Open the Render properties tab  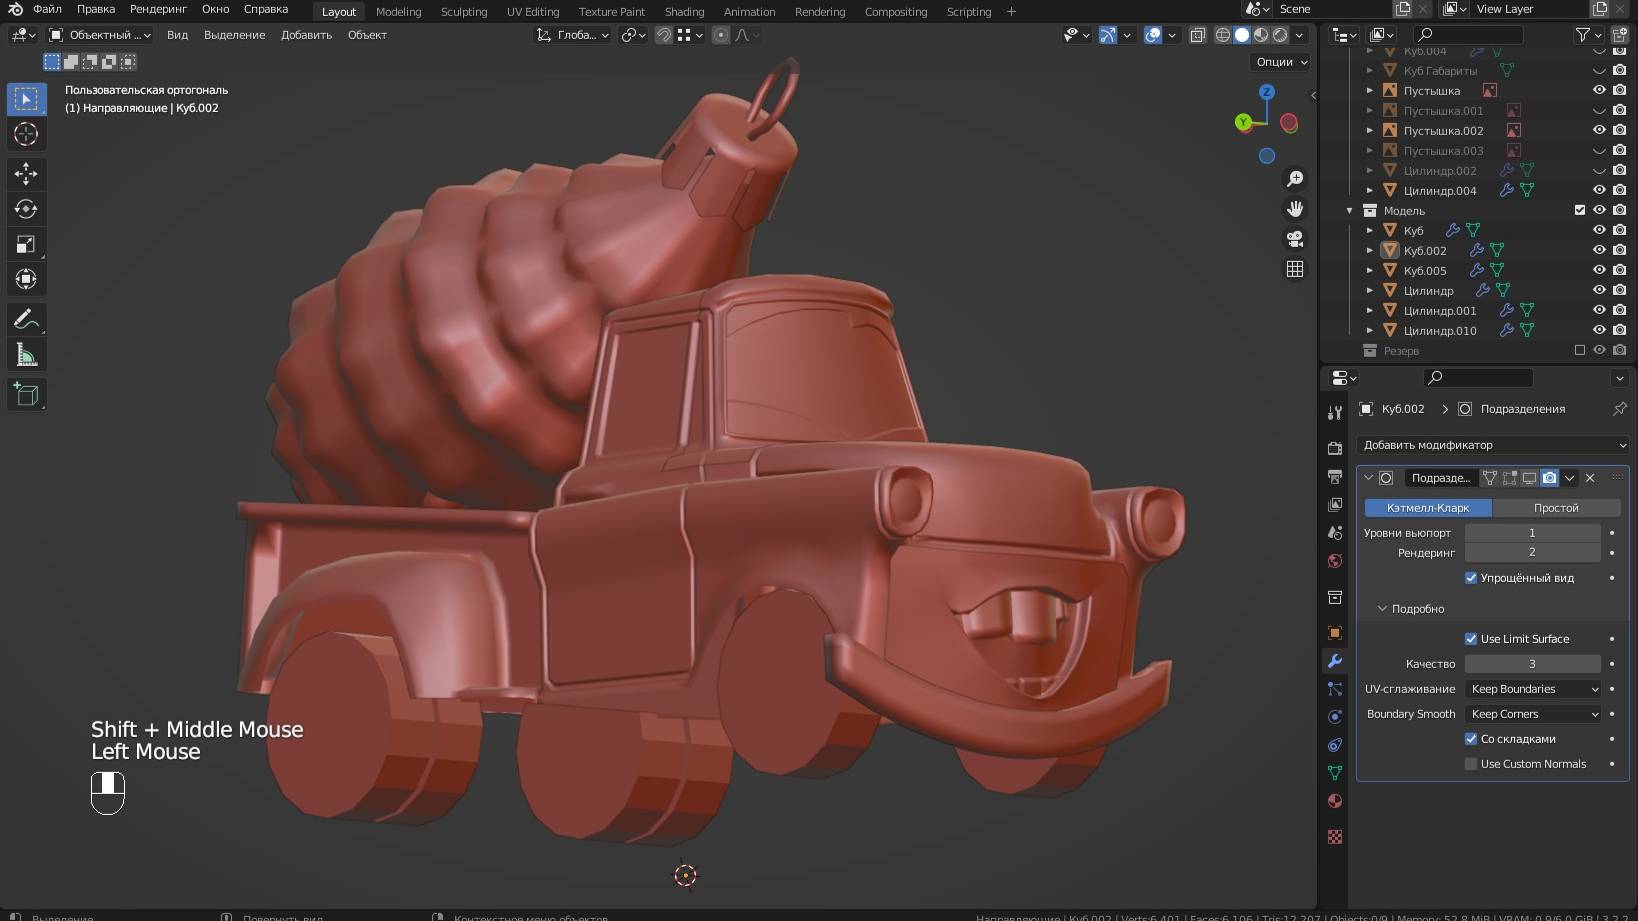click(x=1335, y=448)
